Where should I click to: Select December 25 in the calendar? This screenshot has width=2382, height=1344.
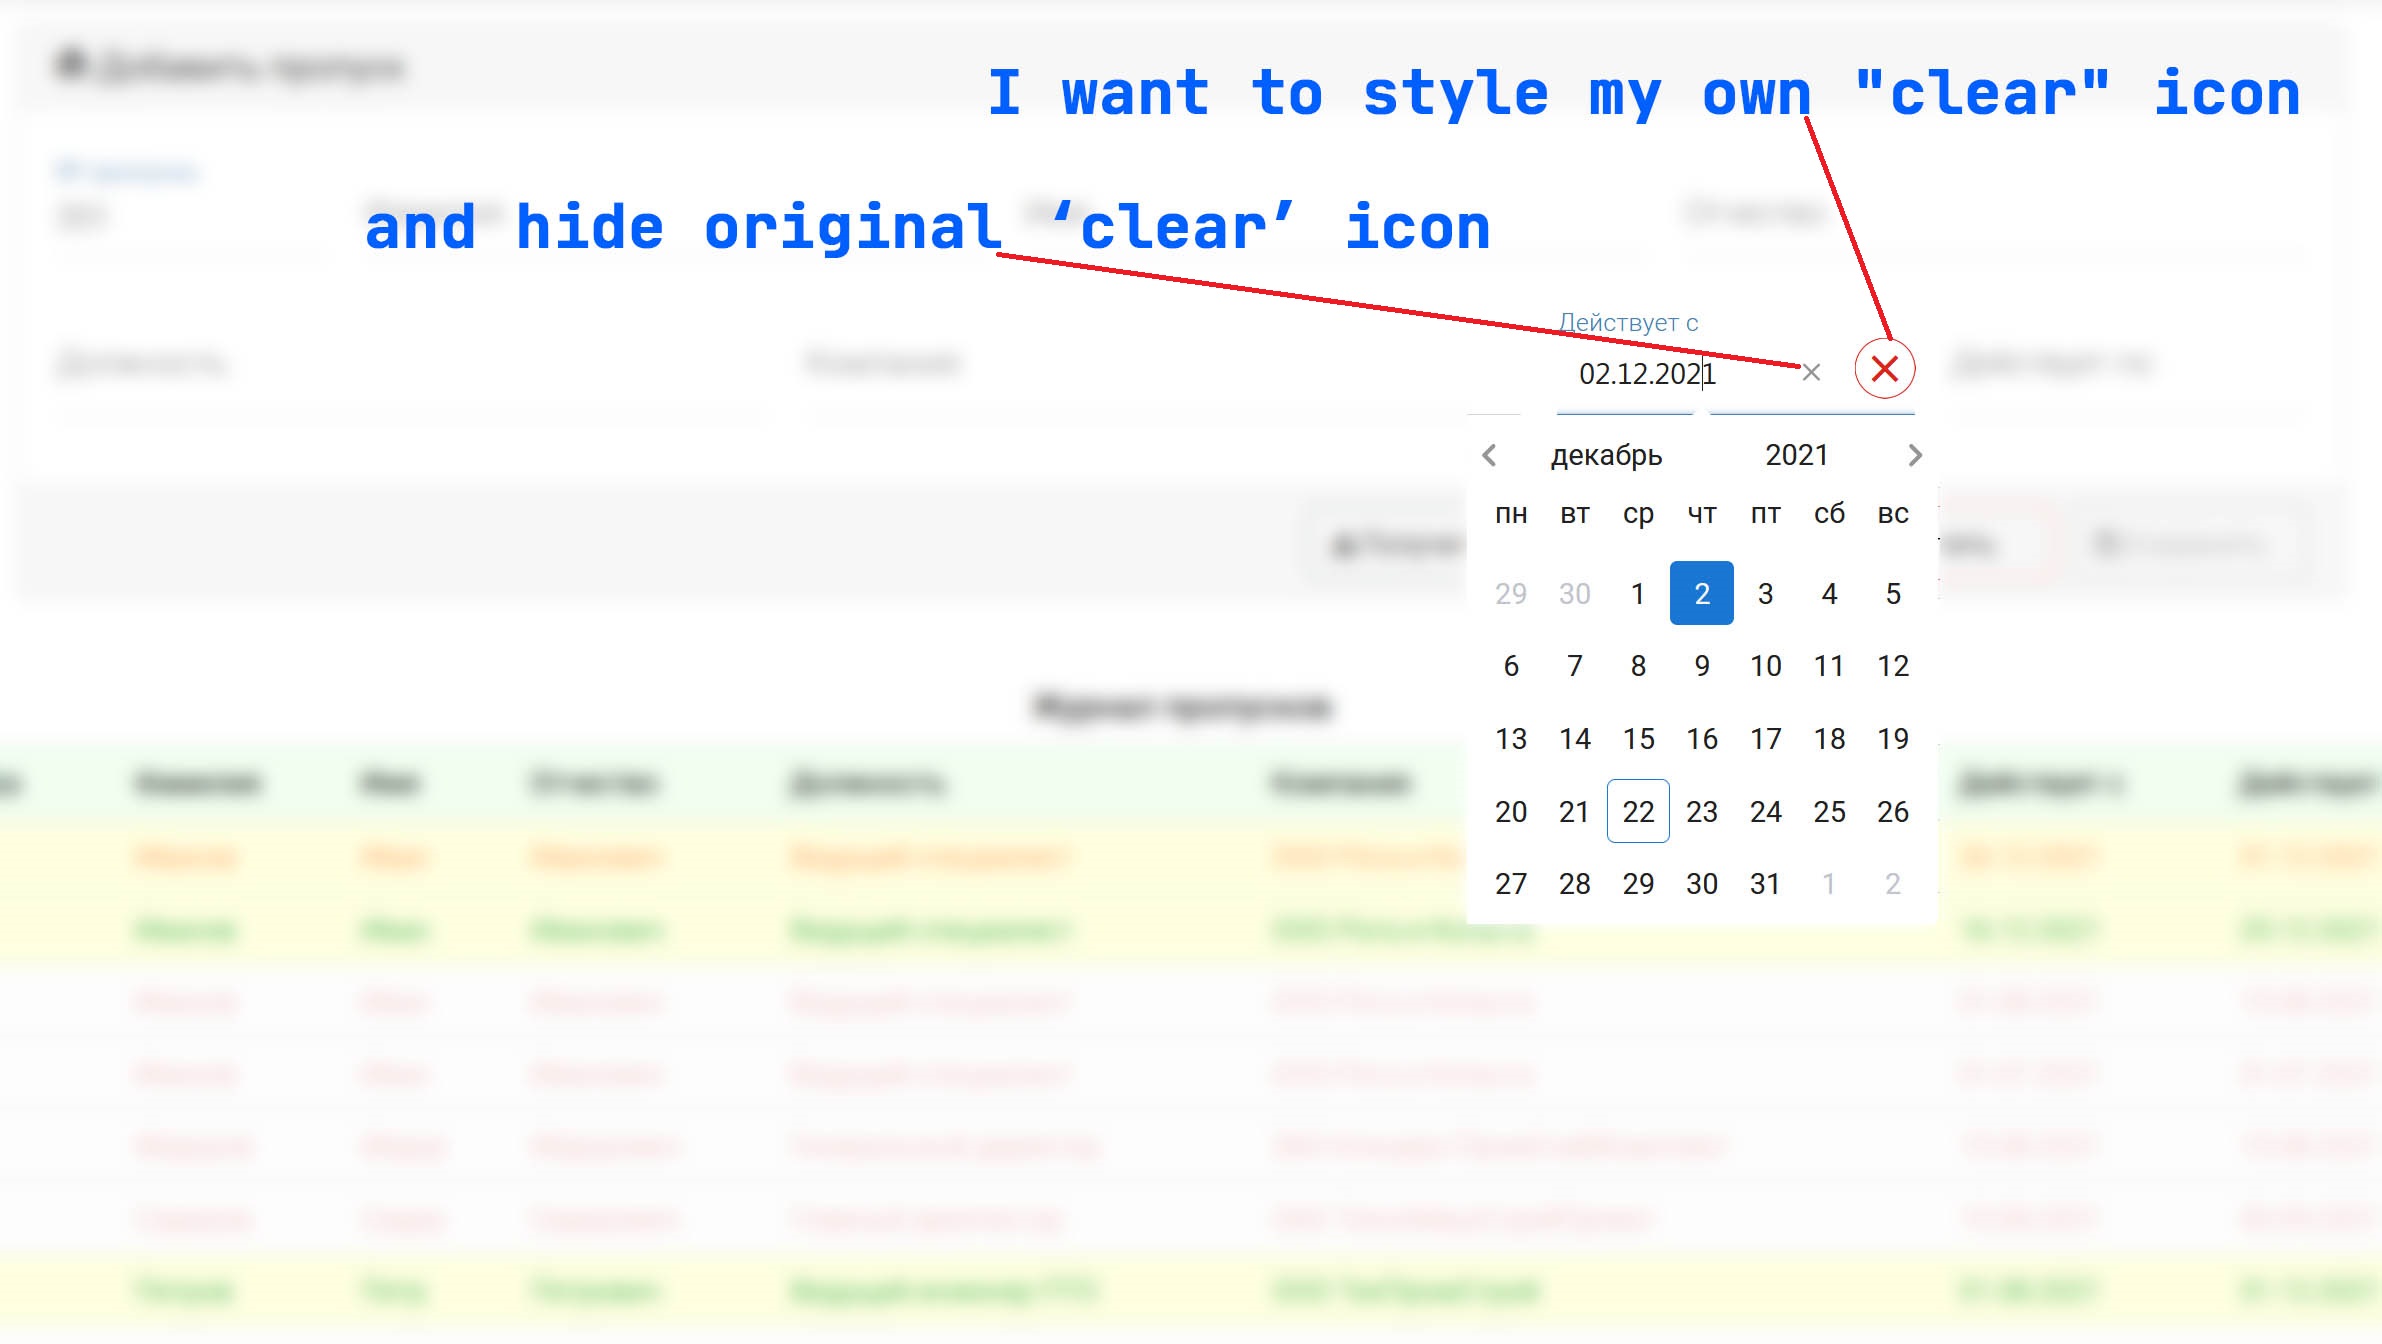point(1829,812)
